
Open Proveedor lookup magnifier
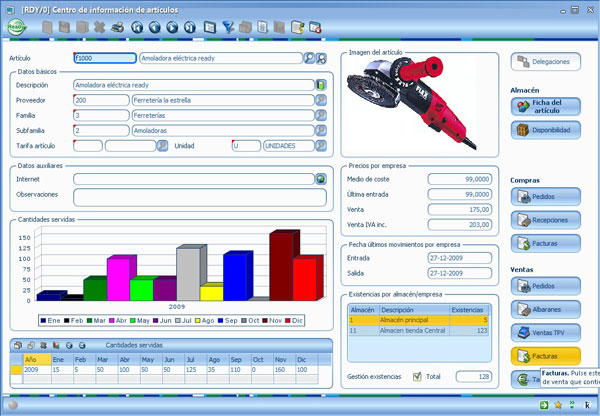coord(321,100)
